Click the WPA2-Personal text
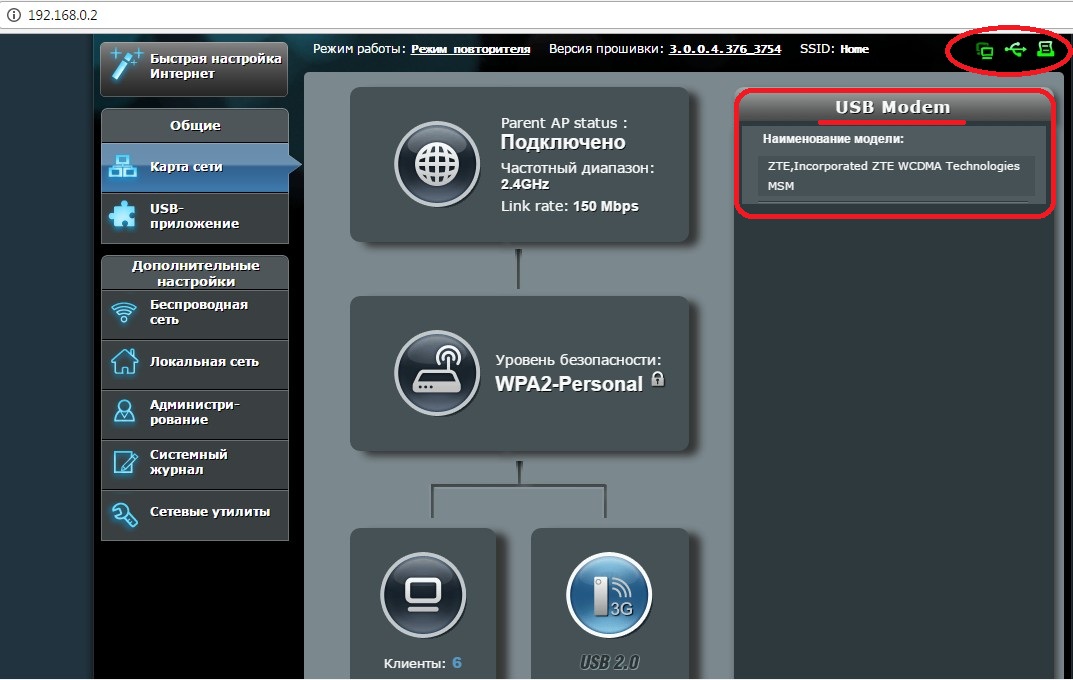Image resolution: width=1073 pixels, height=680 pixels. 569,384
